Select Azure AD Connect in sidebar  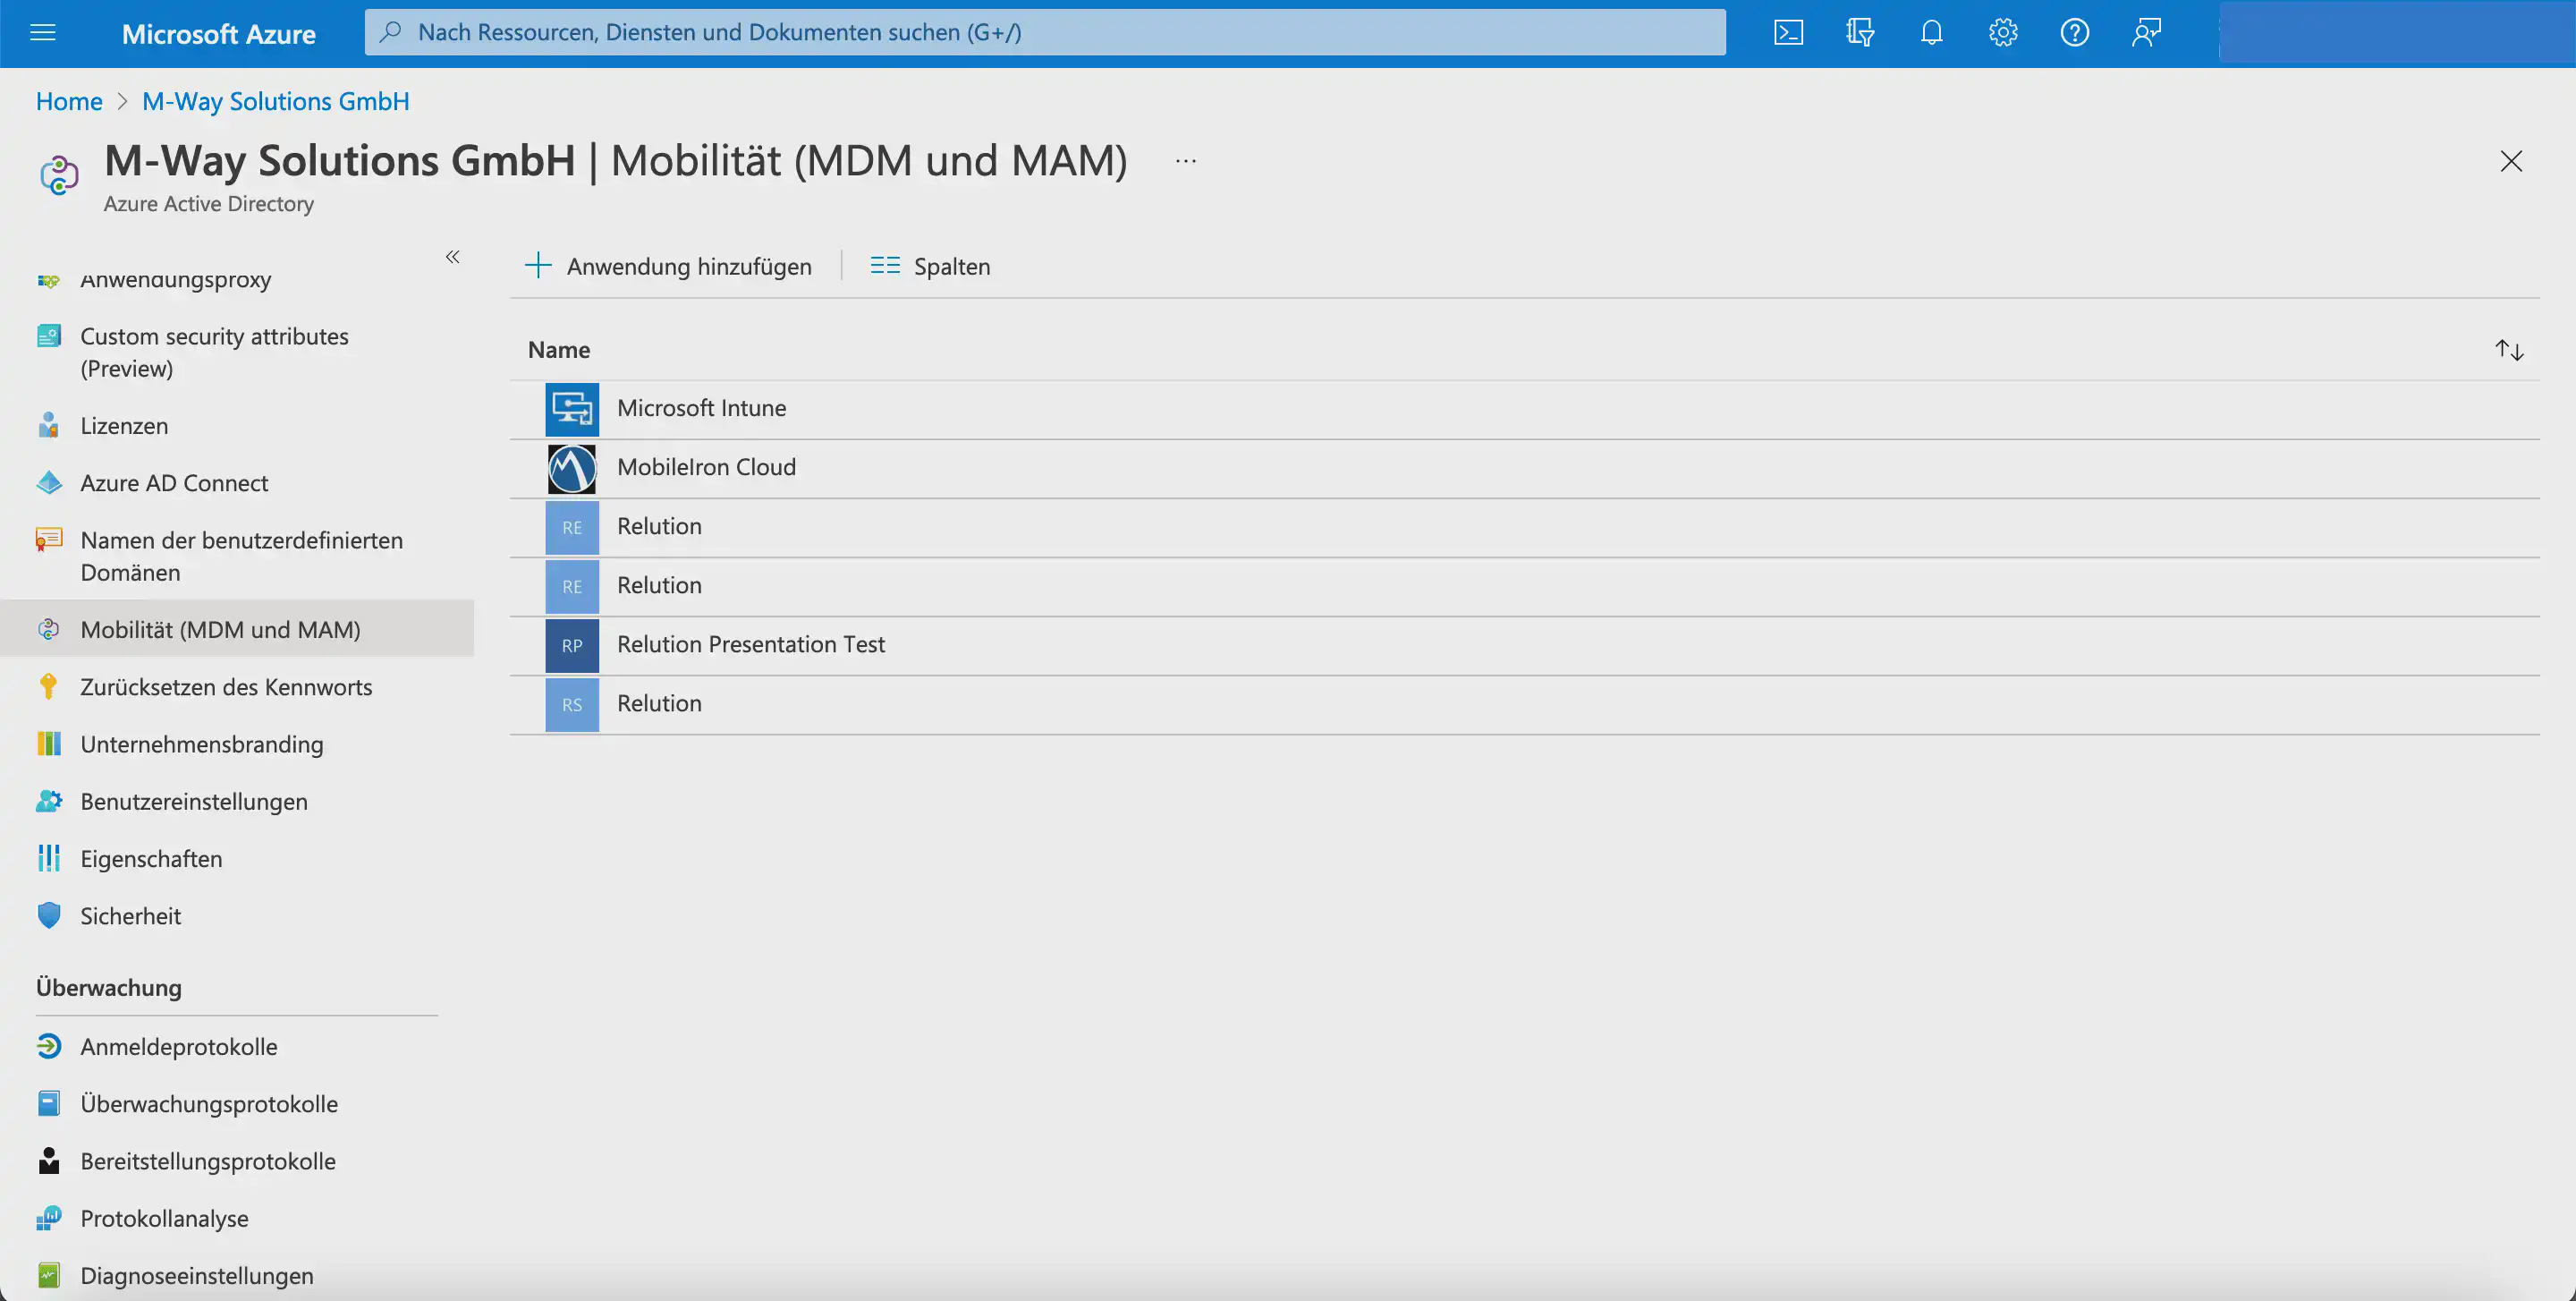(174, 483)
